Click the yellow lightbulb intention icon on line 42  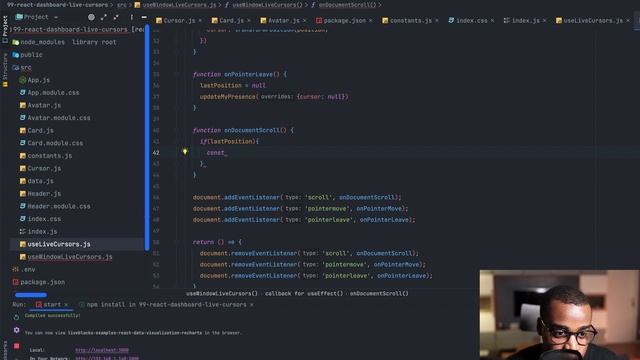click(x=185, y=152)
